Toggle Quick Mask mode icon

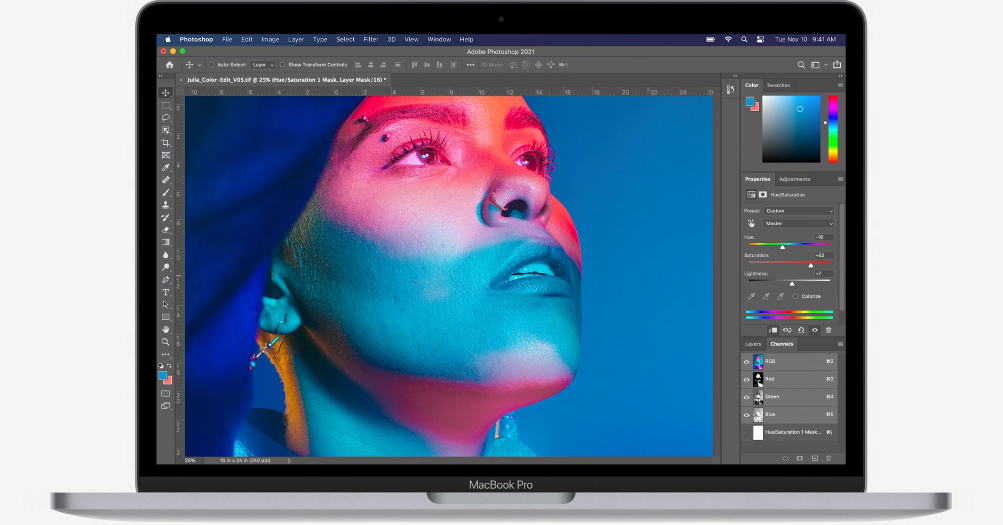(166, 393)
